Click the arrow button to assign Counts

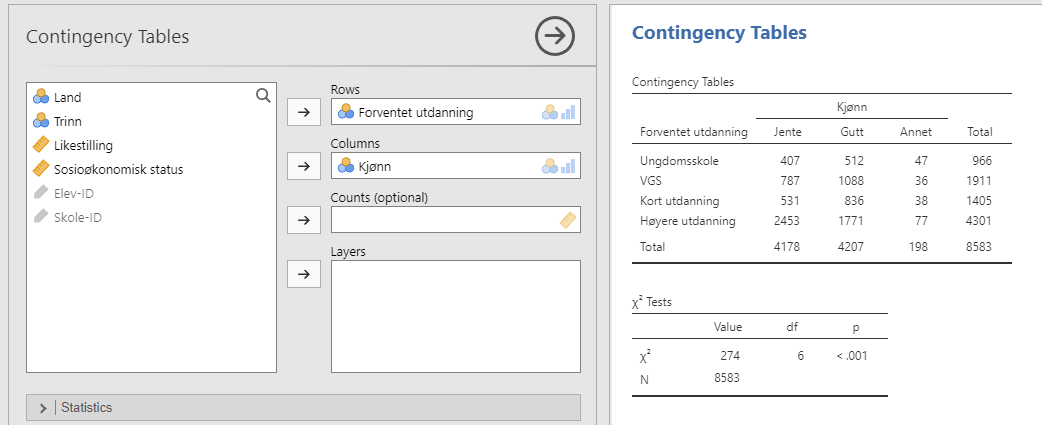pos(303,219)
